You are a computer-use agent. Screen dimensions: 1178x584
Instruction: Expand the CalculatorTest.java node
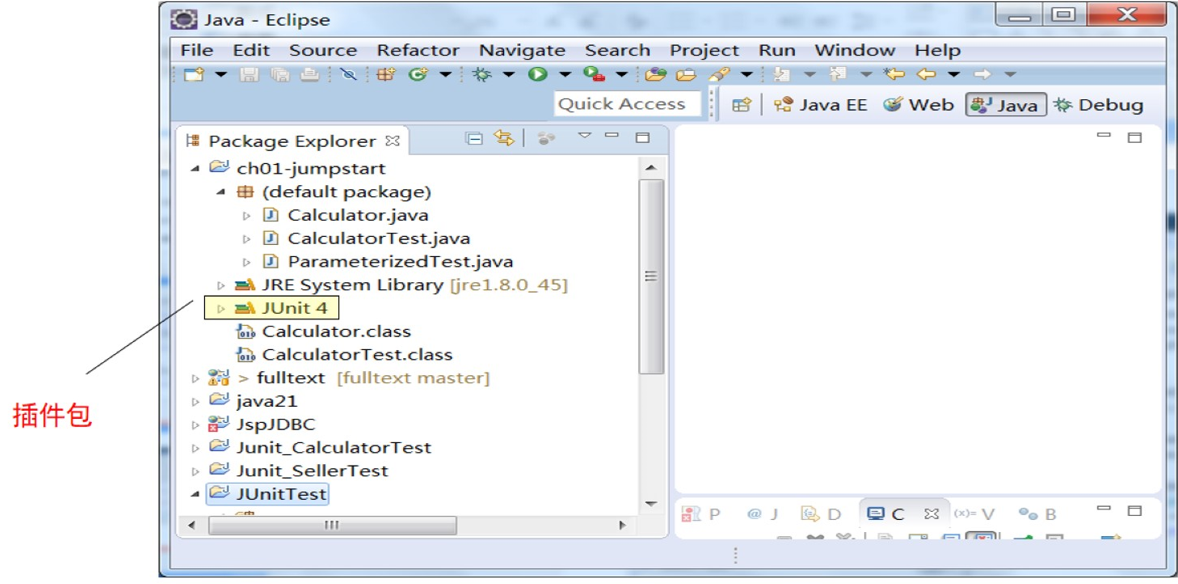(246, 239)
